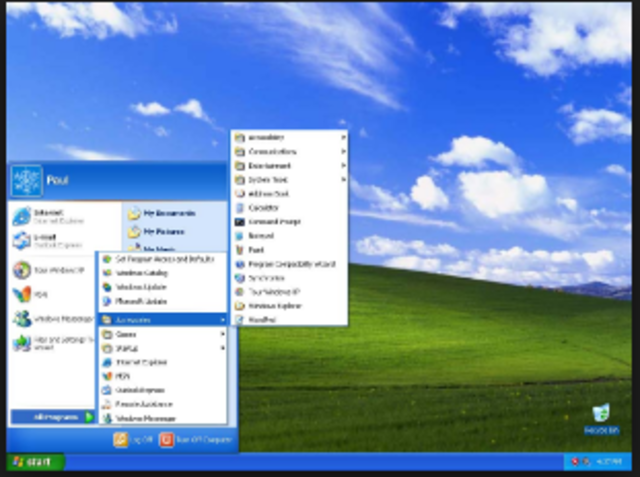
Task: Expand the Communications submenu folder
Action: click(x=289, y=152)
